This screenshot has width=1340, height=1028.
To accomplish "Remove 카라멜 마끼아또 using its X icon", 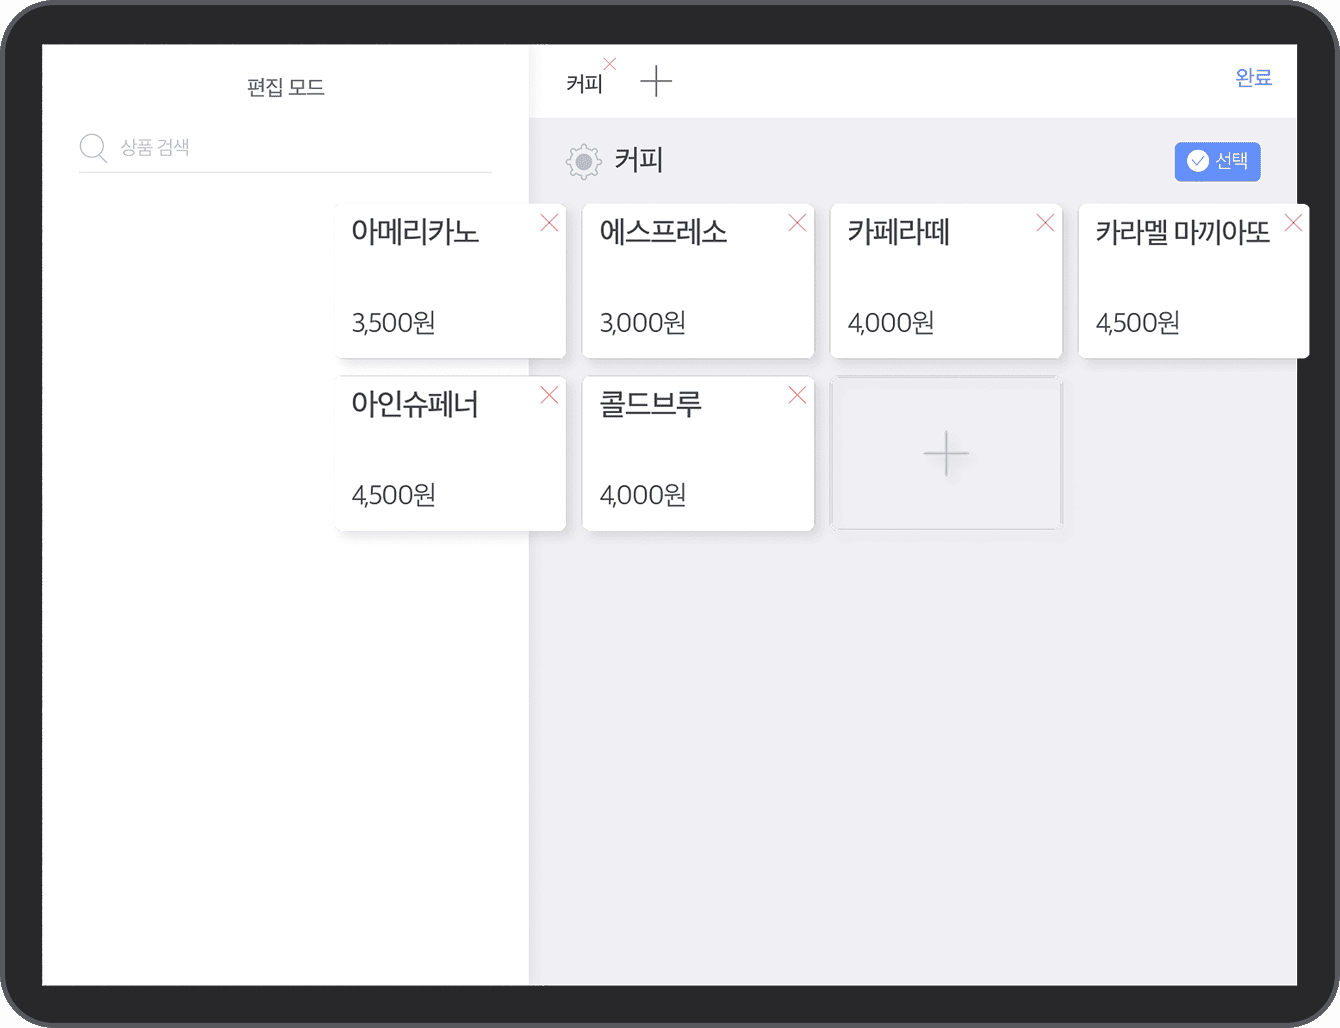I will coord(1293,223).
